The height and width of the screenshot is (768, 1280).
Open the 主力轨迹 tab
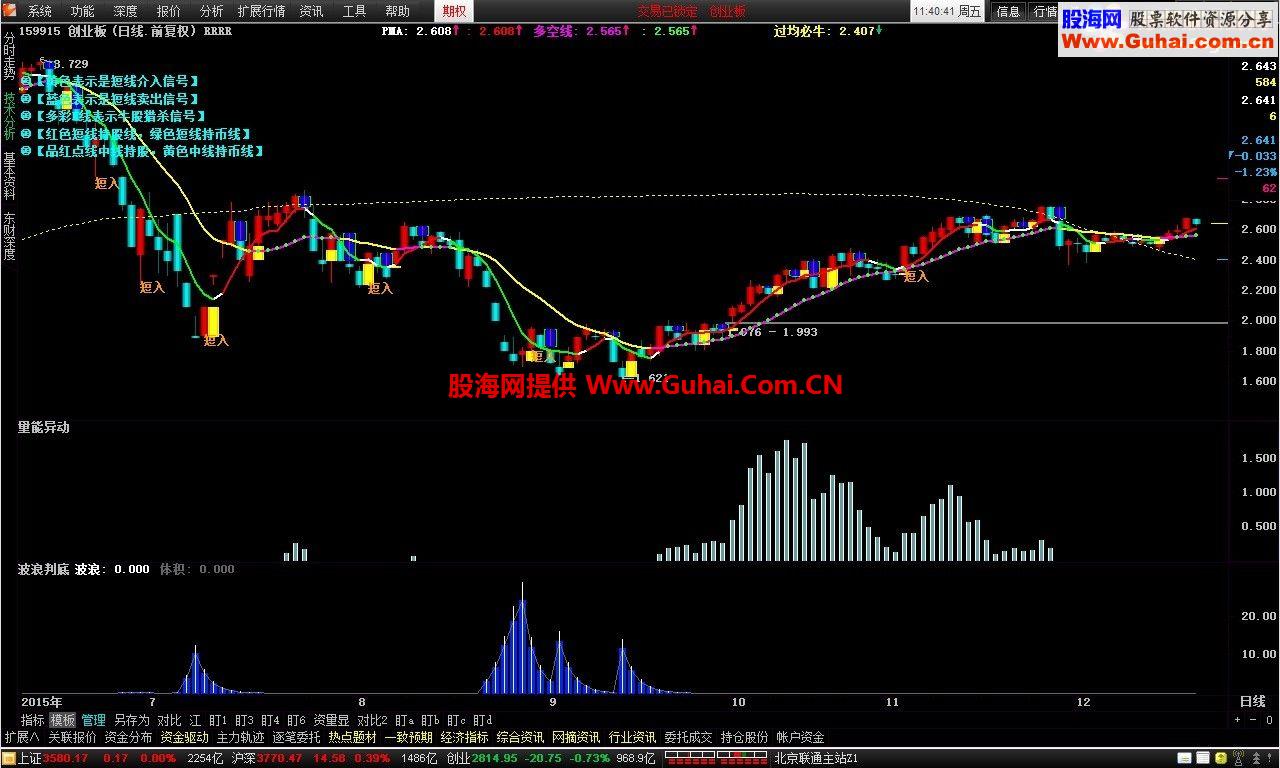(x=240, y=738)
